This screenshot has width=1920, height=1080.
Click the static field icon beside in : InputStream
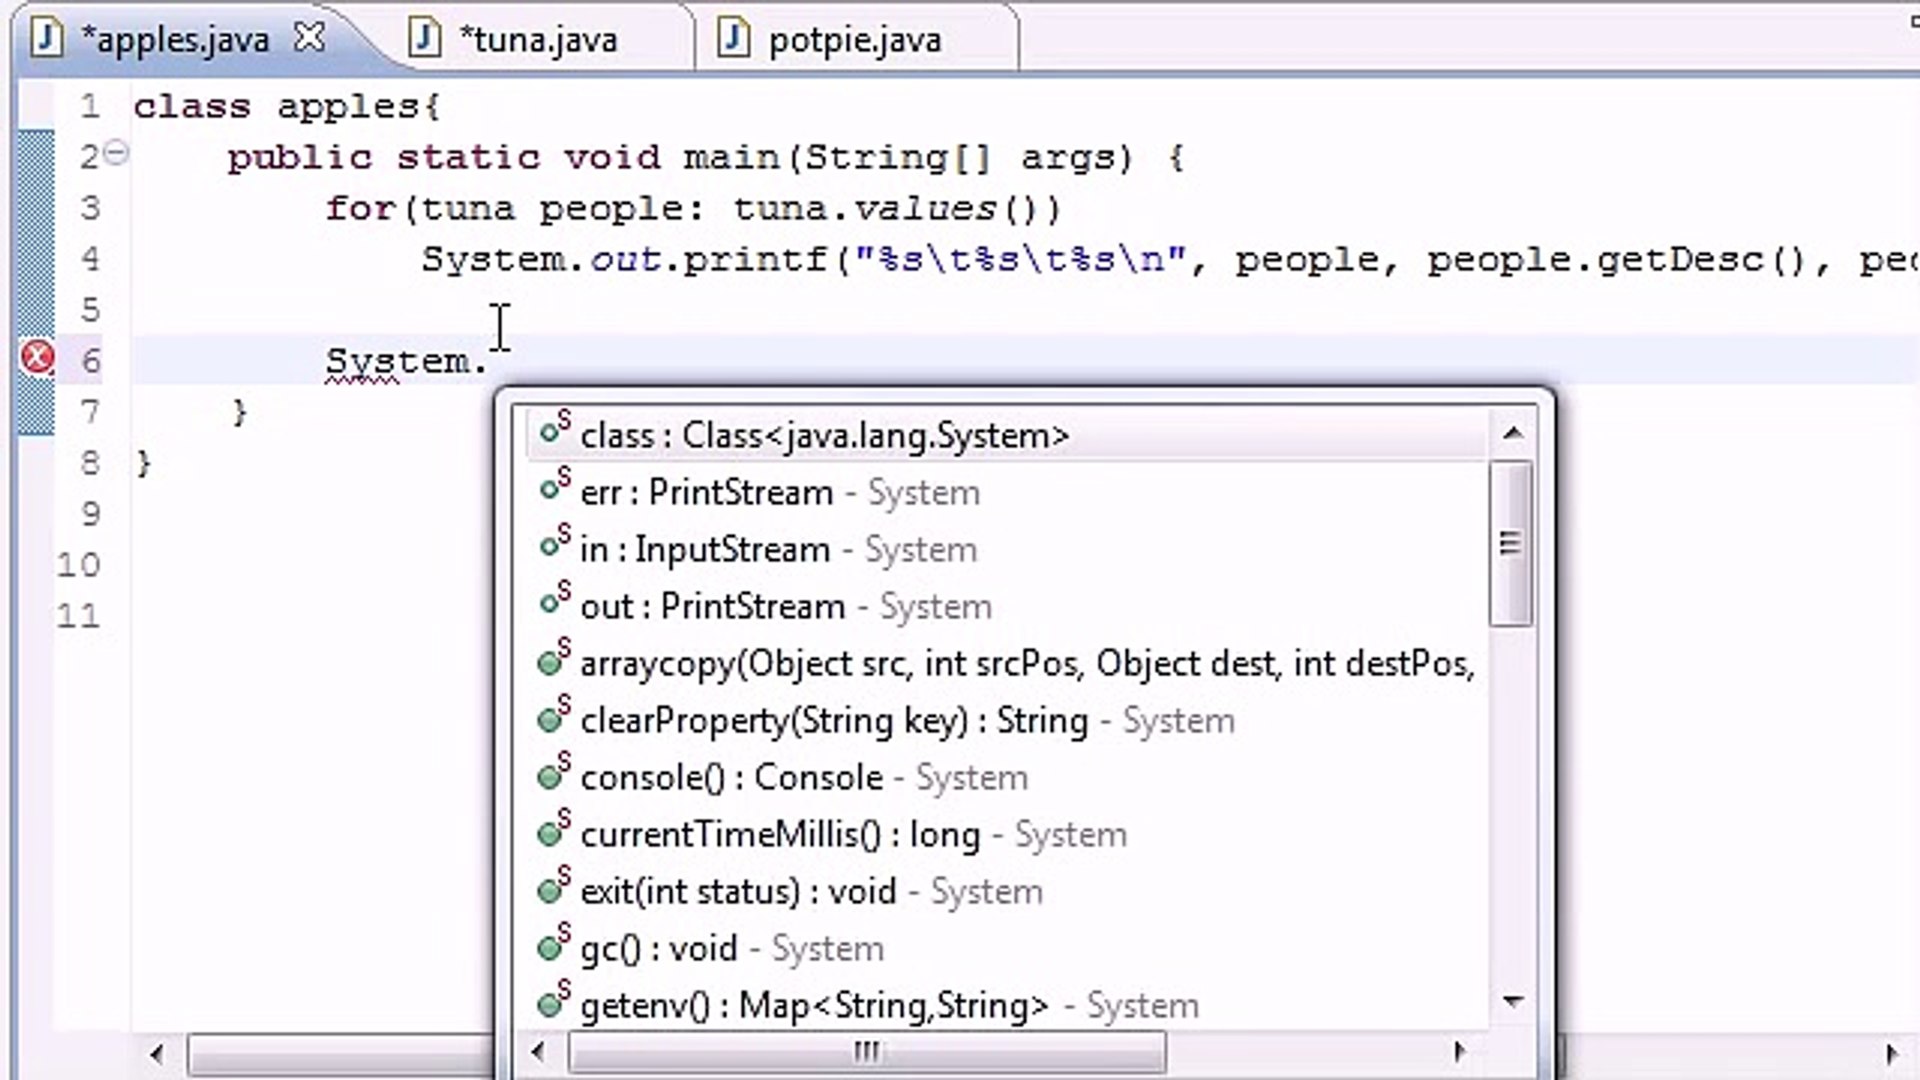[551, 546]
